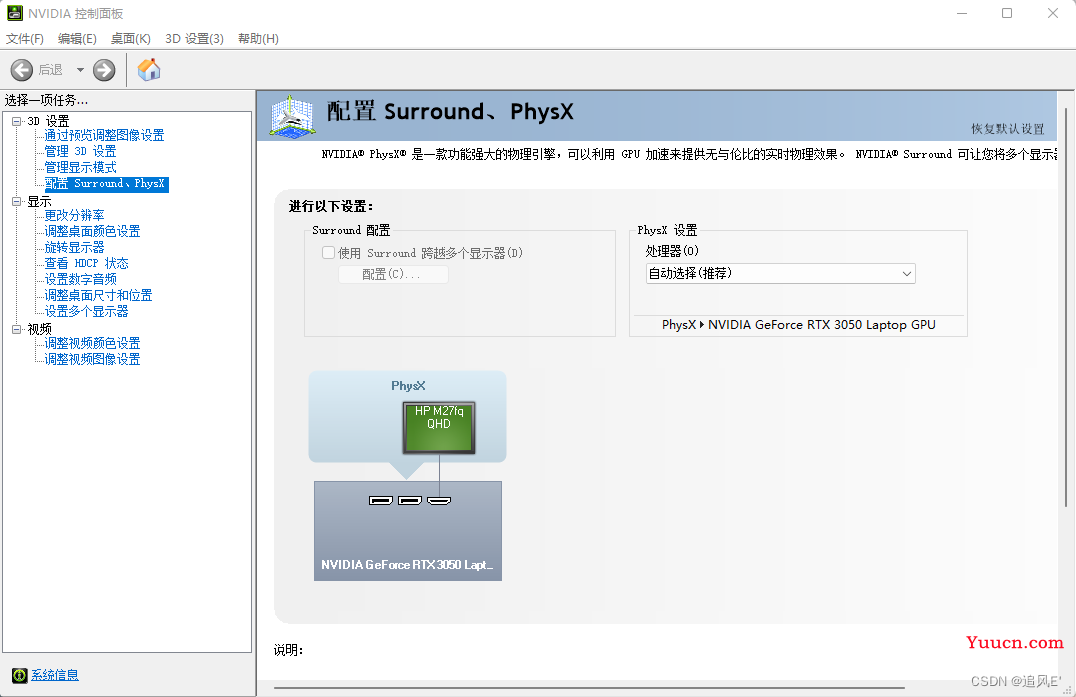This screenshot has height=697, width=1076.
Task: Maximize the NVIDIA control panel window
Action: tap(1007, 13)
